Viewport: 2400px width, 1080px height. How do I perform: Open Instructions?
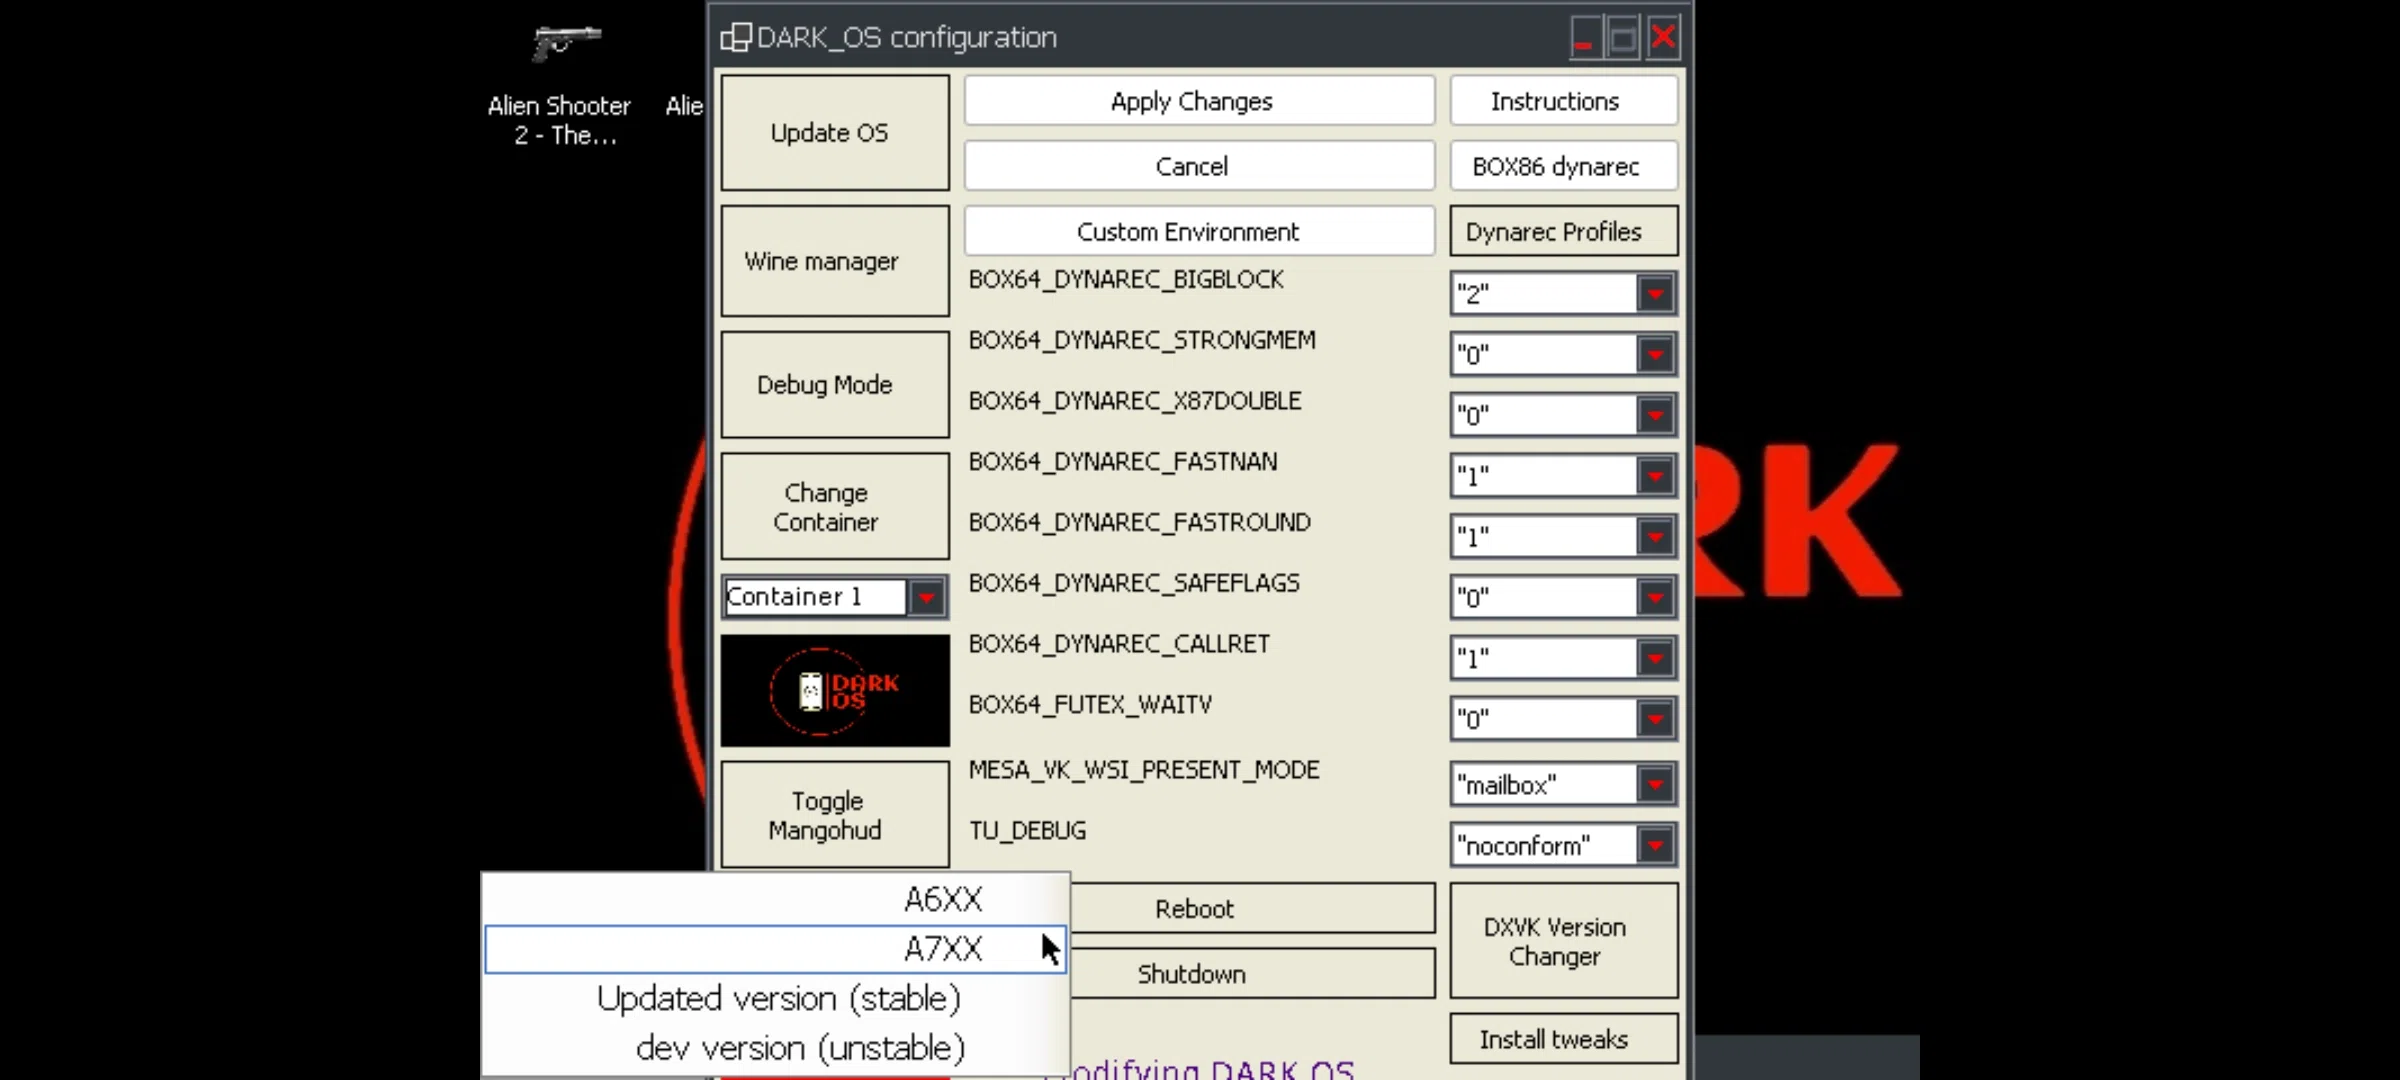1564,101
